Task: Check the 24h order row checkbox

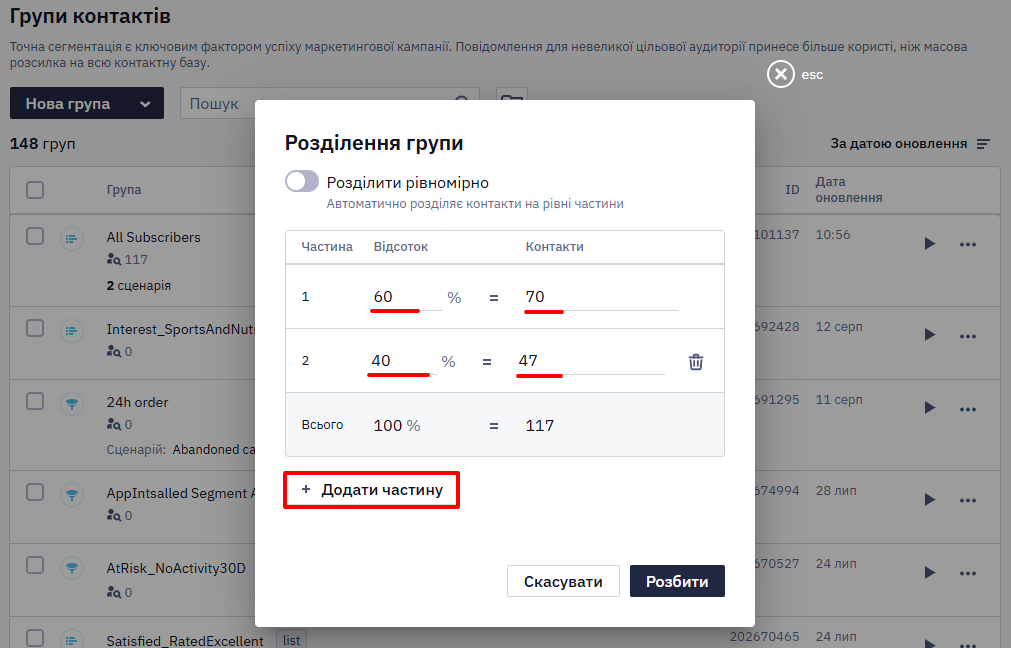Action: click(x=35, y=401)
